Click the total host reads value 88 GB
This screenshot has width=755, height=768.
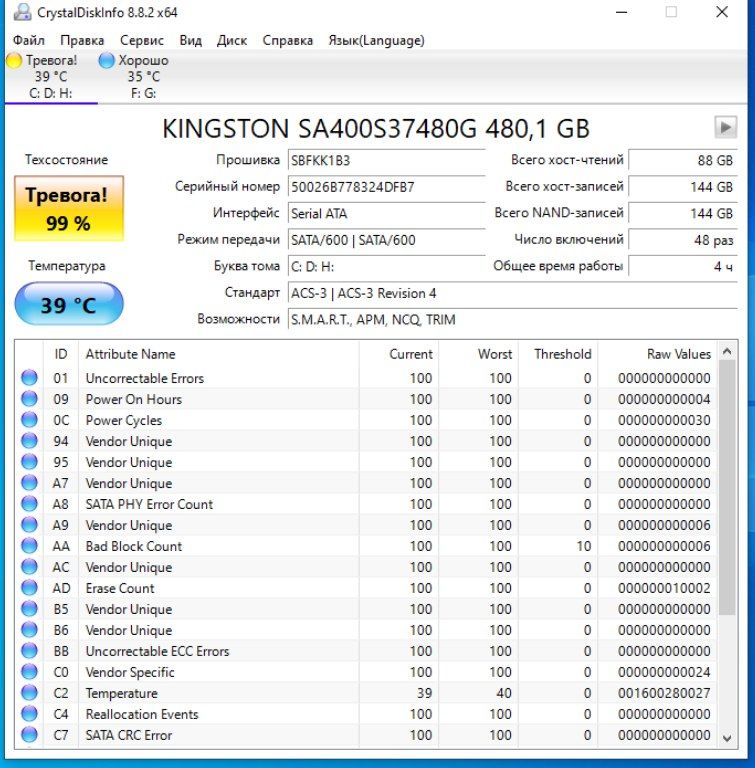(x=682, y=161)
